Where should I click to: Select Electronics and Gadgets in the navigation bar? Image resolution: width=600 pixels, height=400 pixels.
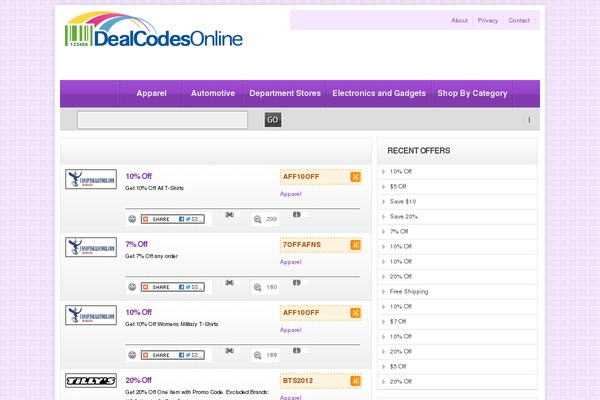tap(379, 93)
